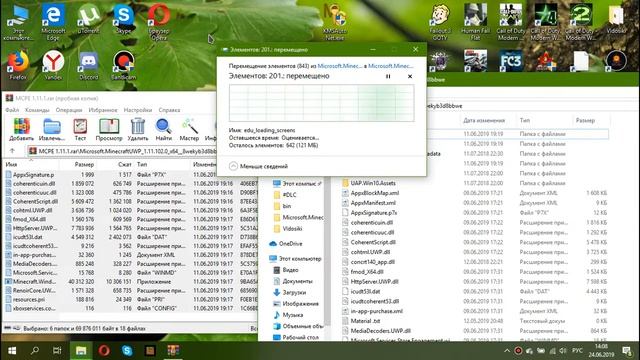640x360 pixels.
Task: Collapse details via Меньше сведений
Action: coord(258,166)
